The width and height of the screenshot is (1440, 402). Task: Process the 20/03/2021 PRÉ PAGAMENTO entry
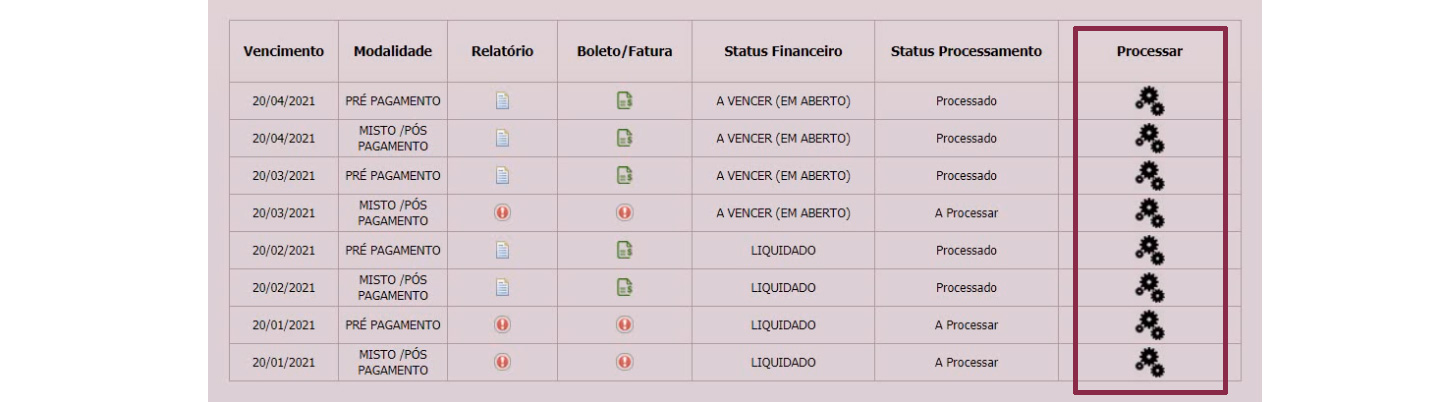click(1149, 175)
